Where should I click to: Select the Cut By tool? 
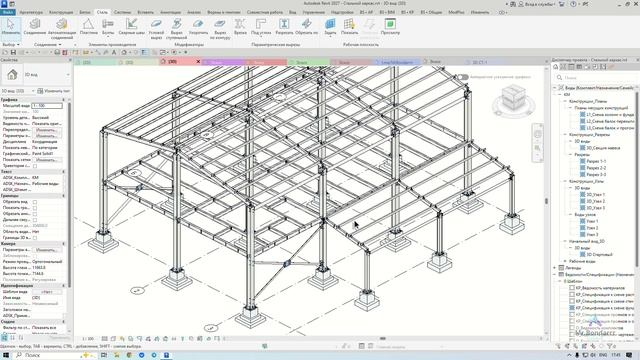306,27
